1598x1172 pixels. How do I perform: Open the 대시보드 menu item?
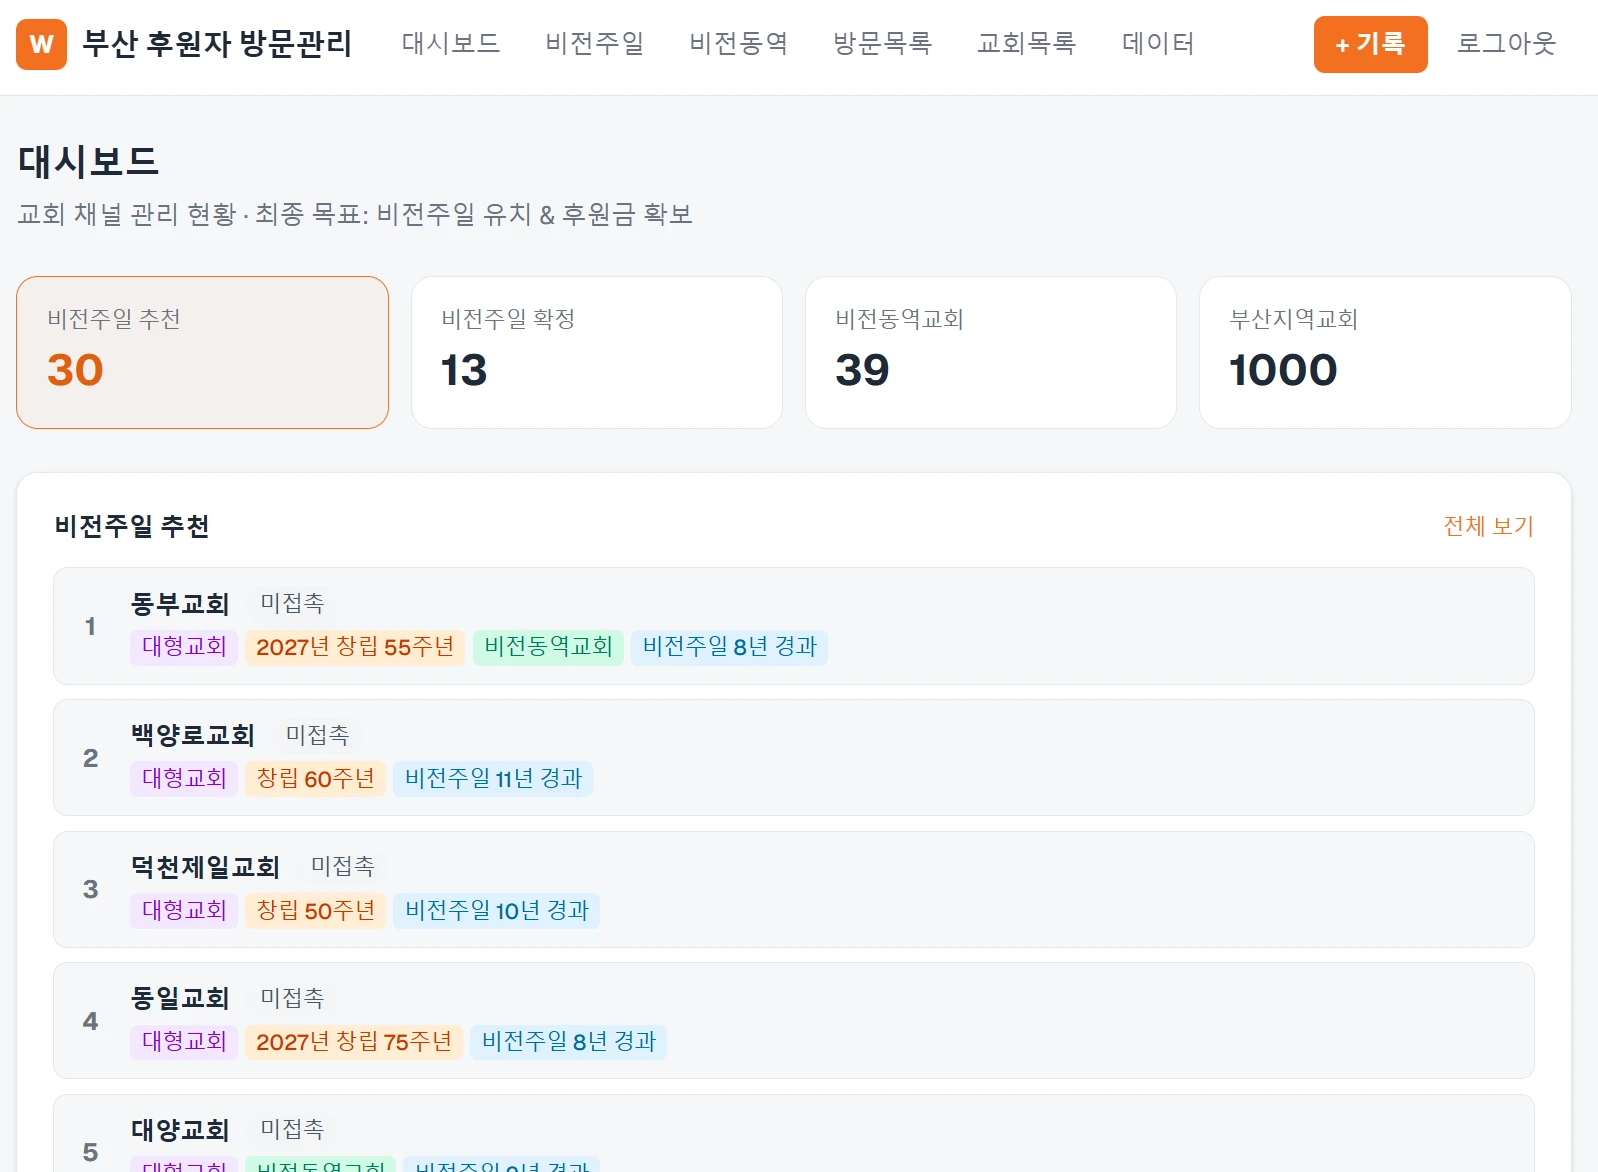(451, 43)
